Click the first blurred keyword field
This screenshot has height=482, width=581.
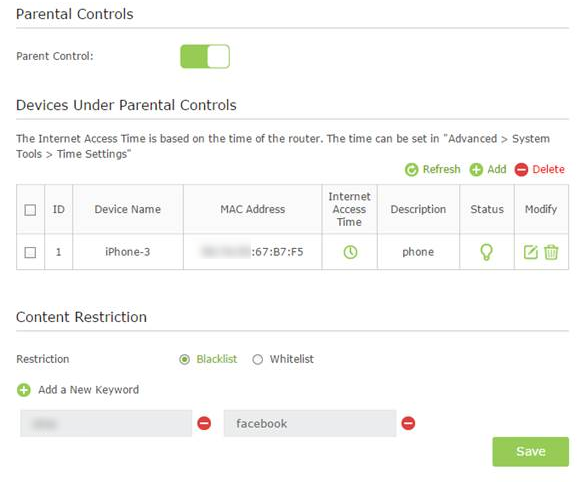[106, 423]
